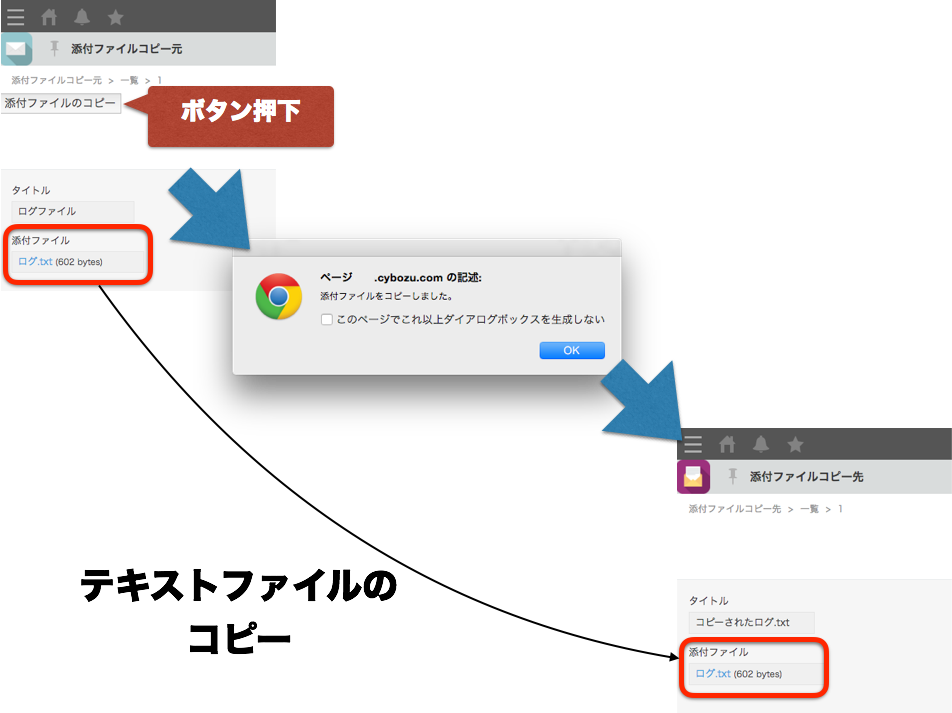Click the source app envelope icon
The width and height of the screenshot is (952, 713).
point(16,49)
